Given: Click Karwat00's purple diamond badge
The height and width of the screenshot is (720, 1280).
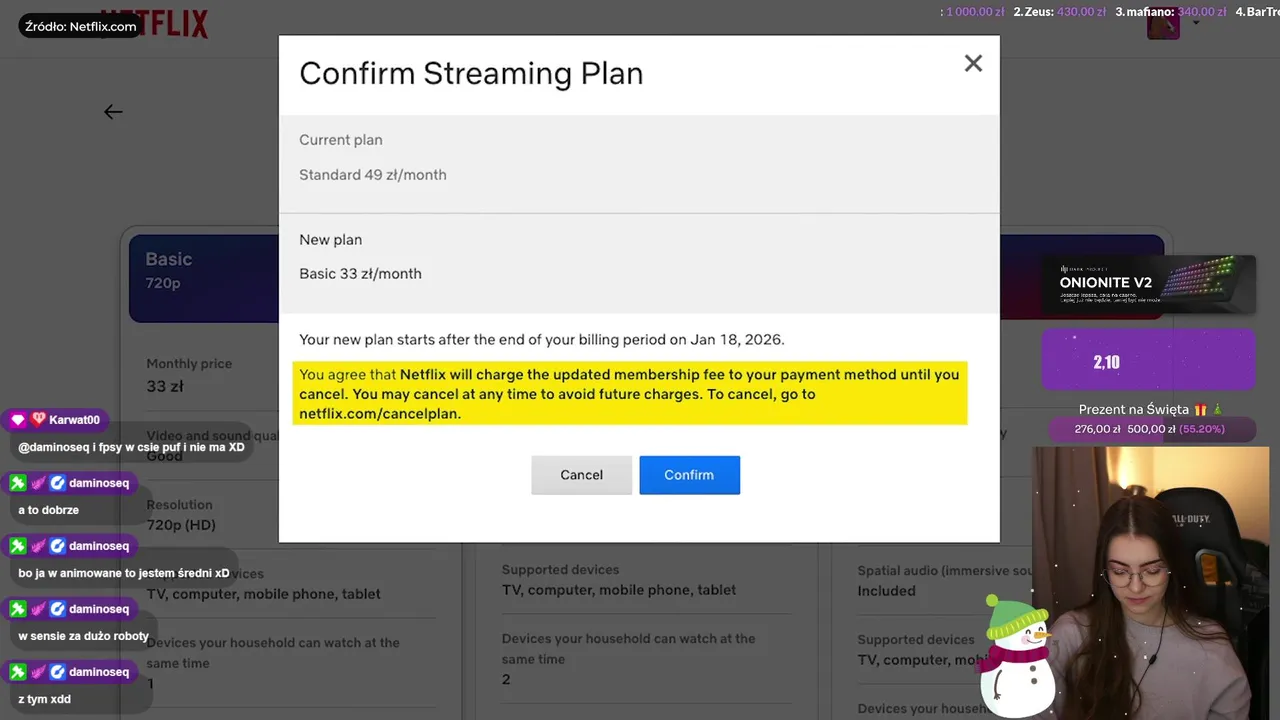Looking at the screenshot, I should point(18,420).
